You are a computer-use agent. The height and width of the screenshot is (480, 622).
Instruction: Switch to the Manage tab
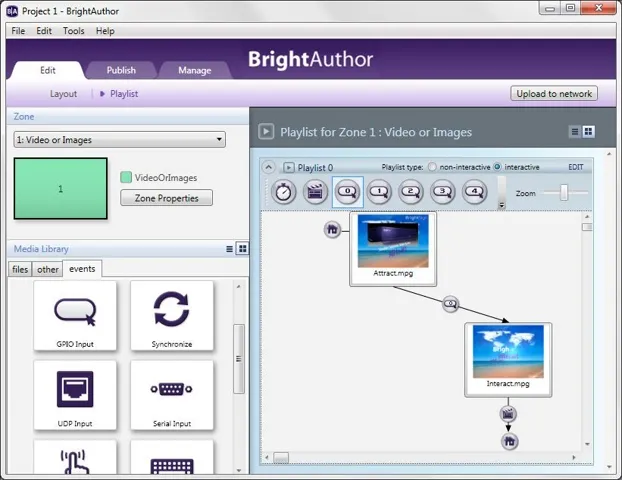(194, 70)
